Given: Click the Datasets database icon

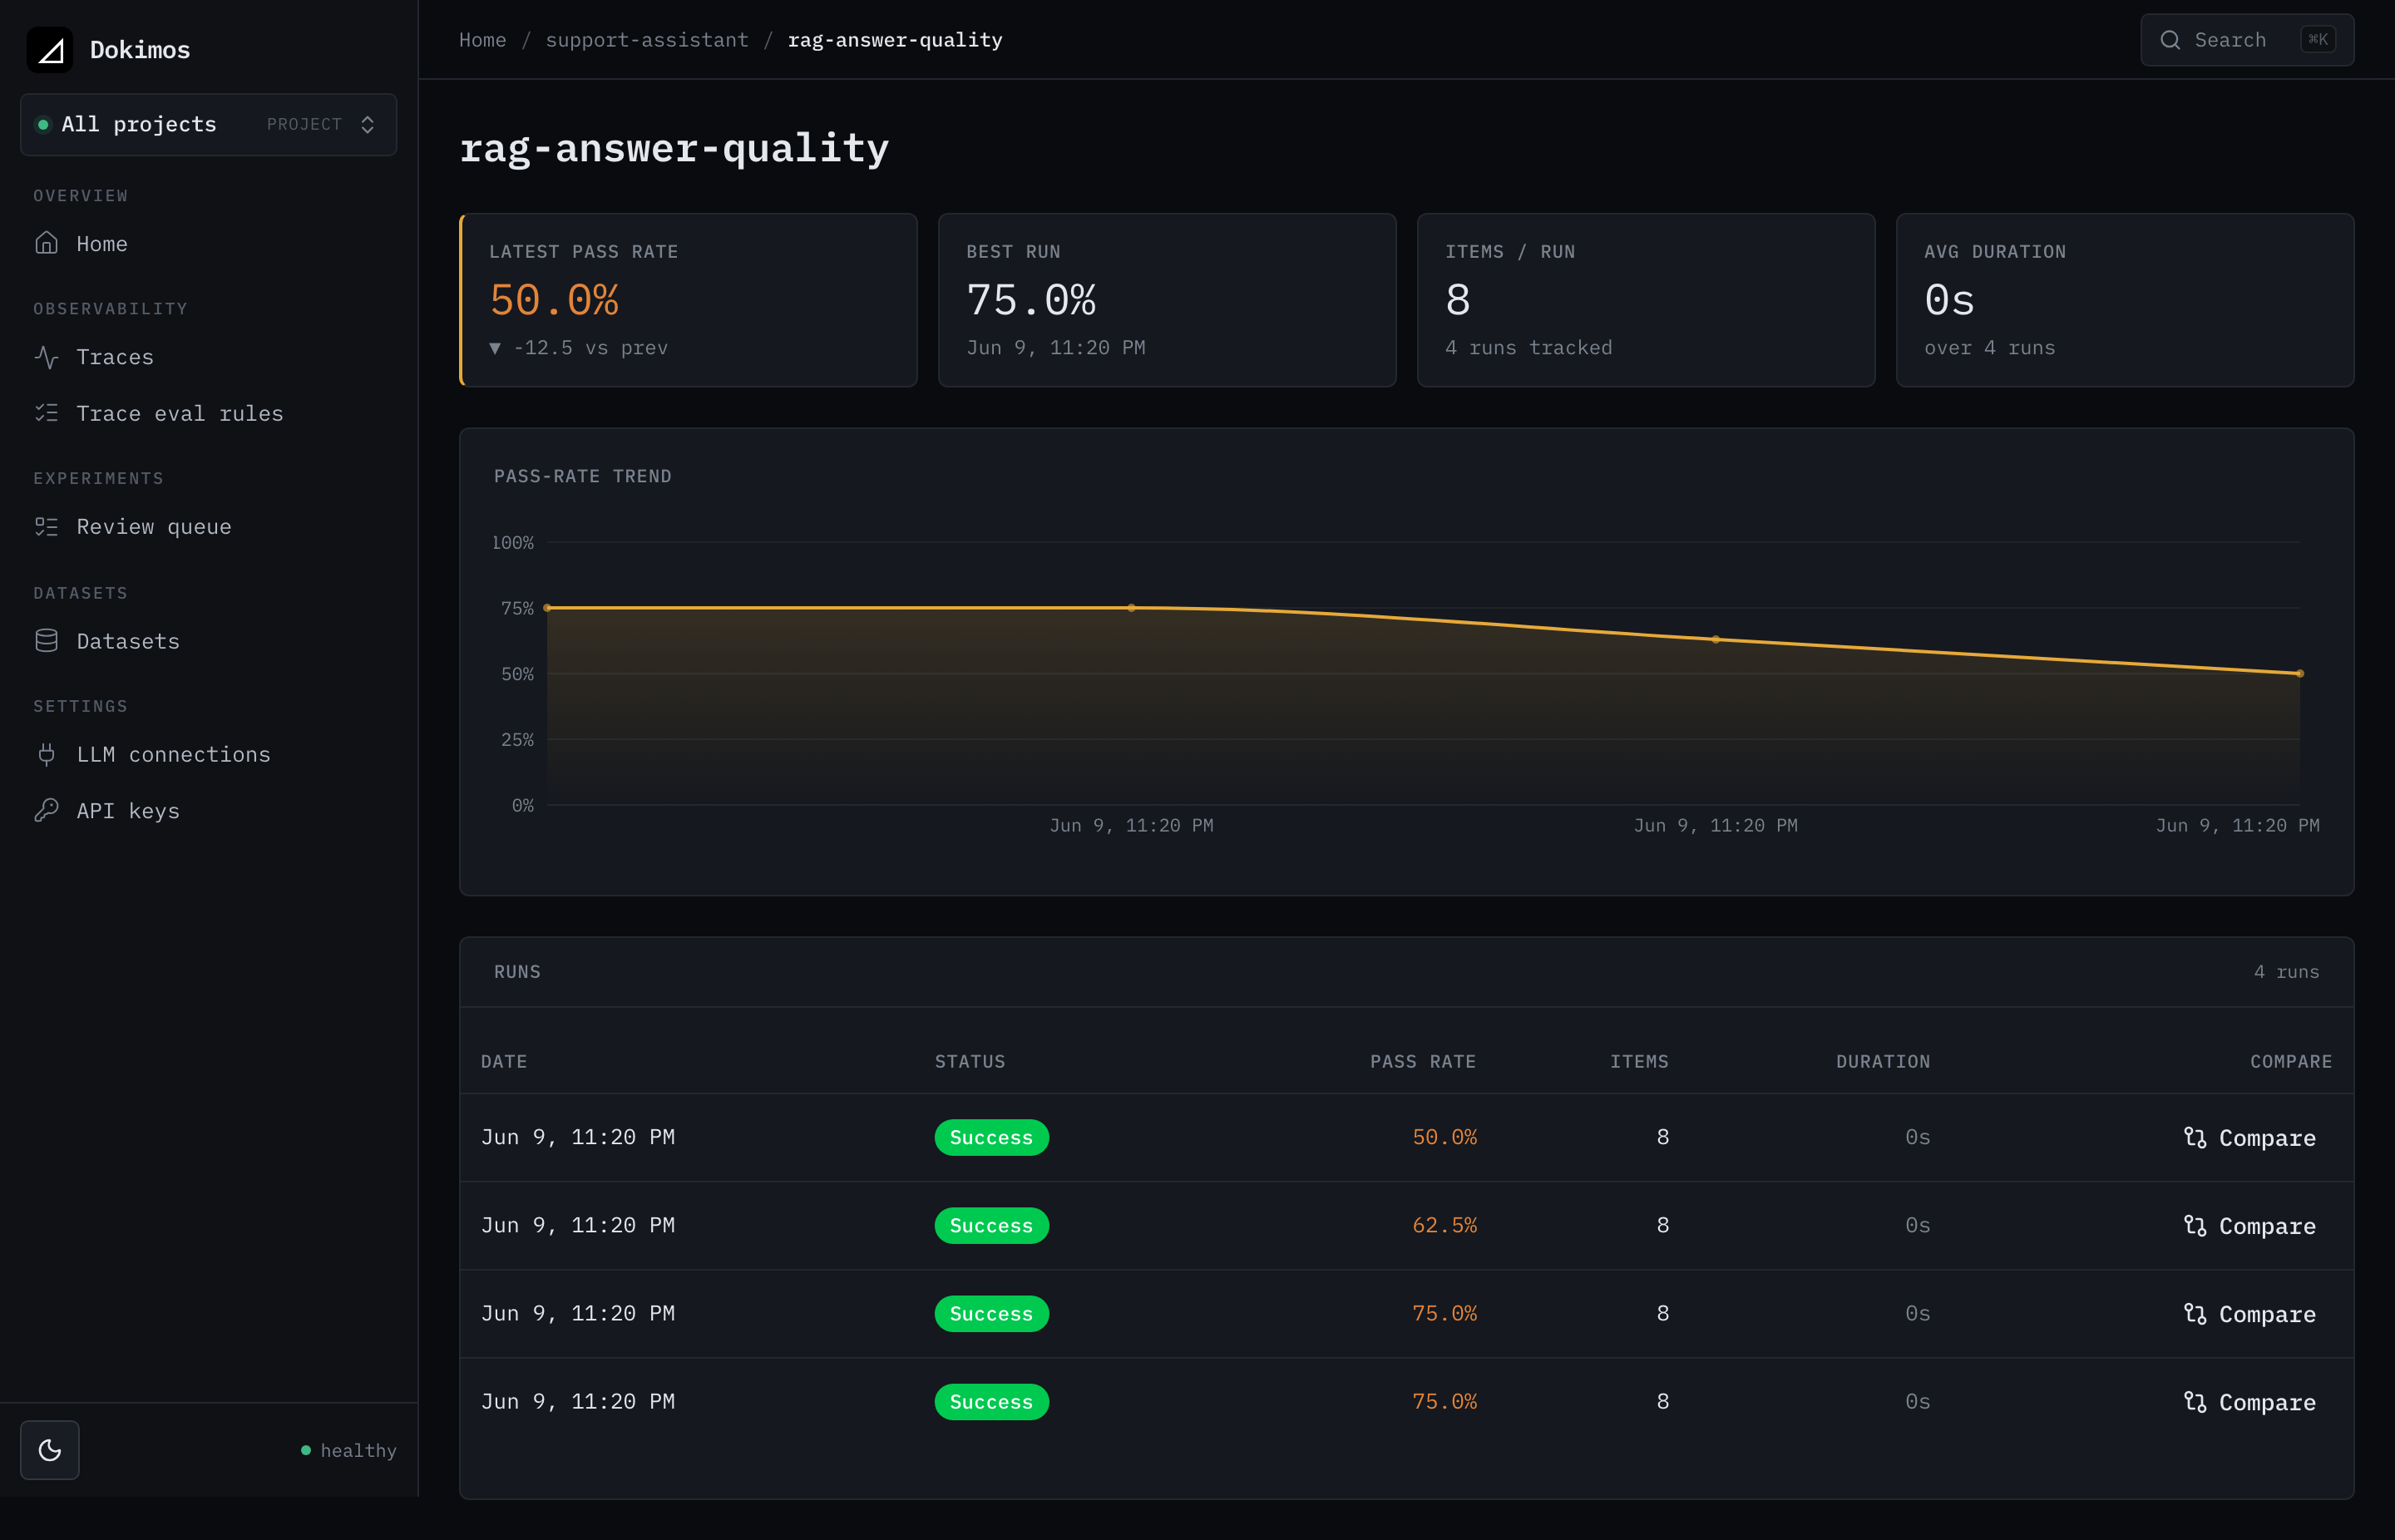Looking at the screenshot, I should [46, 641].
